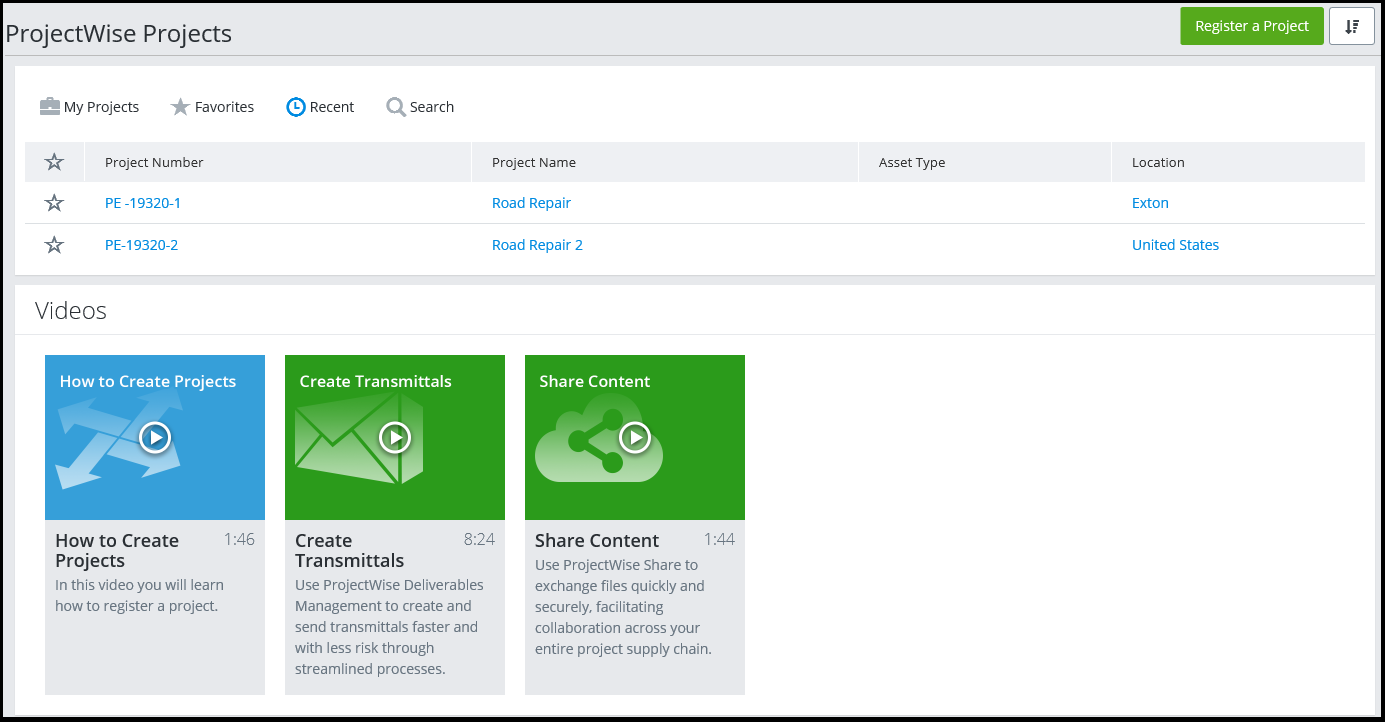1385x722 pixels.
Task: Click the Register a Project button
Action: click(1251, 27)
